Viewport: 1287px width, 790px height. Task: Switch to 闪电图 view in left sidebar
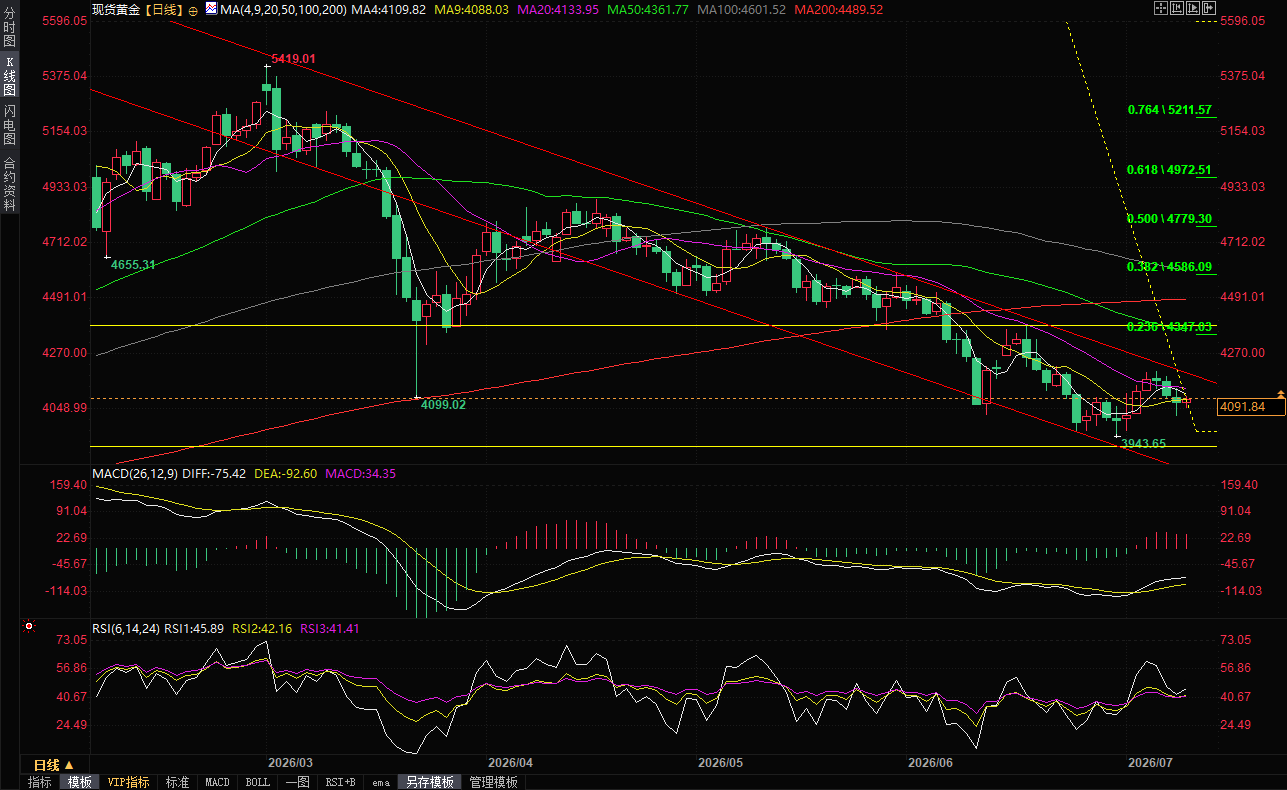pyautogui.click(x=9, y=124)
